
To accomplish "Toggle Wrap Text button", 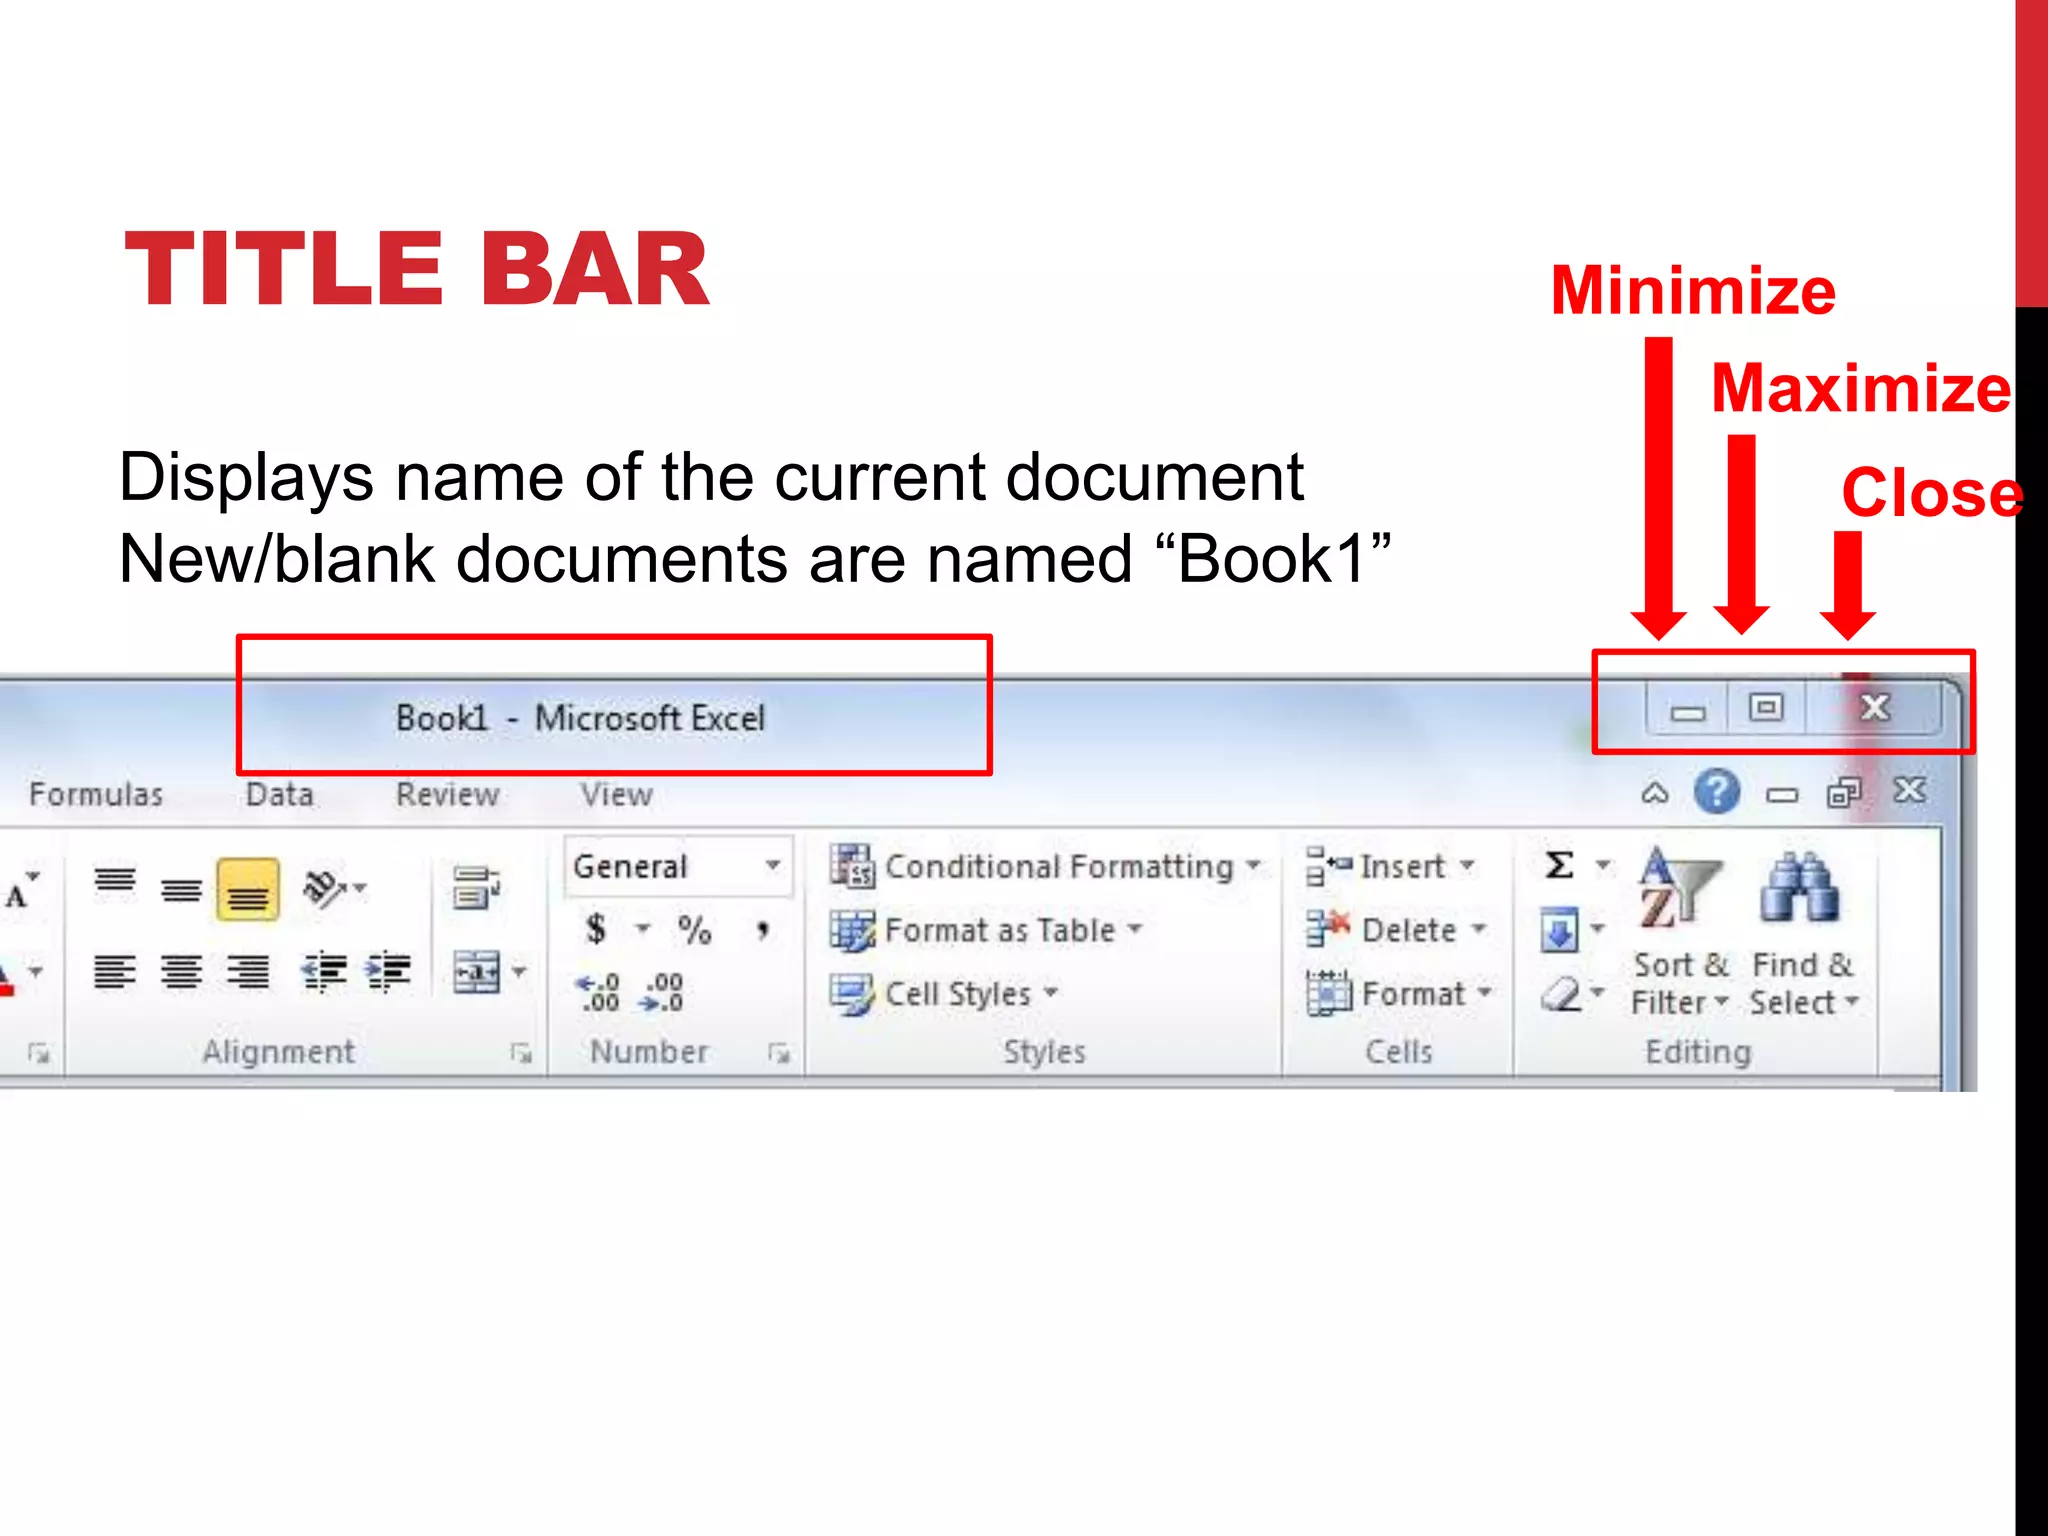I will point(476,888).
